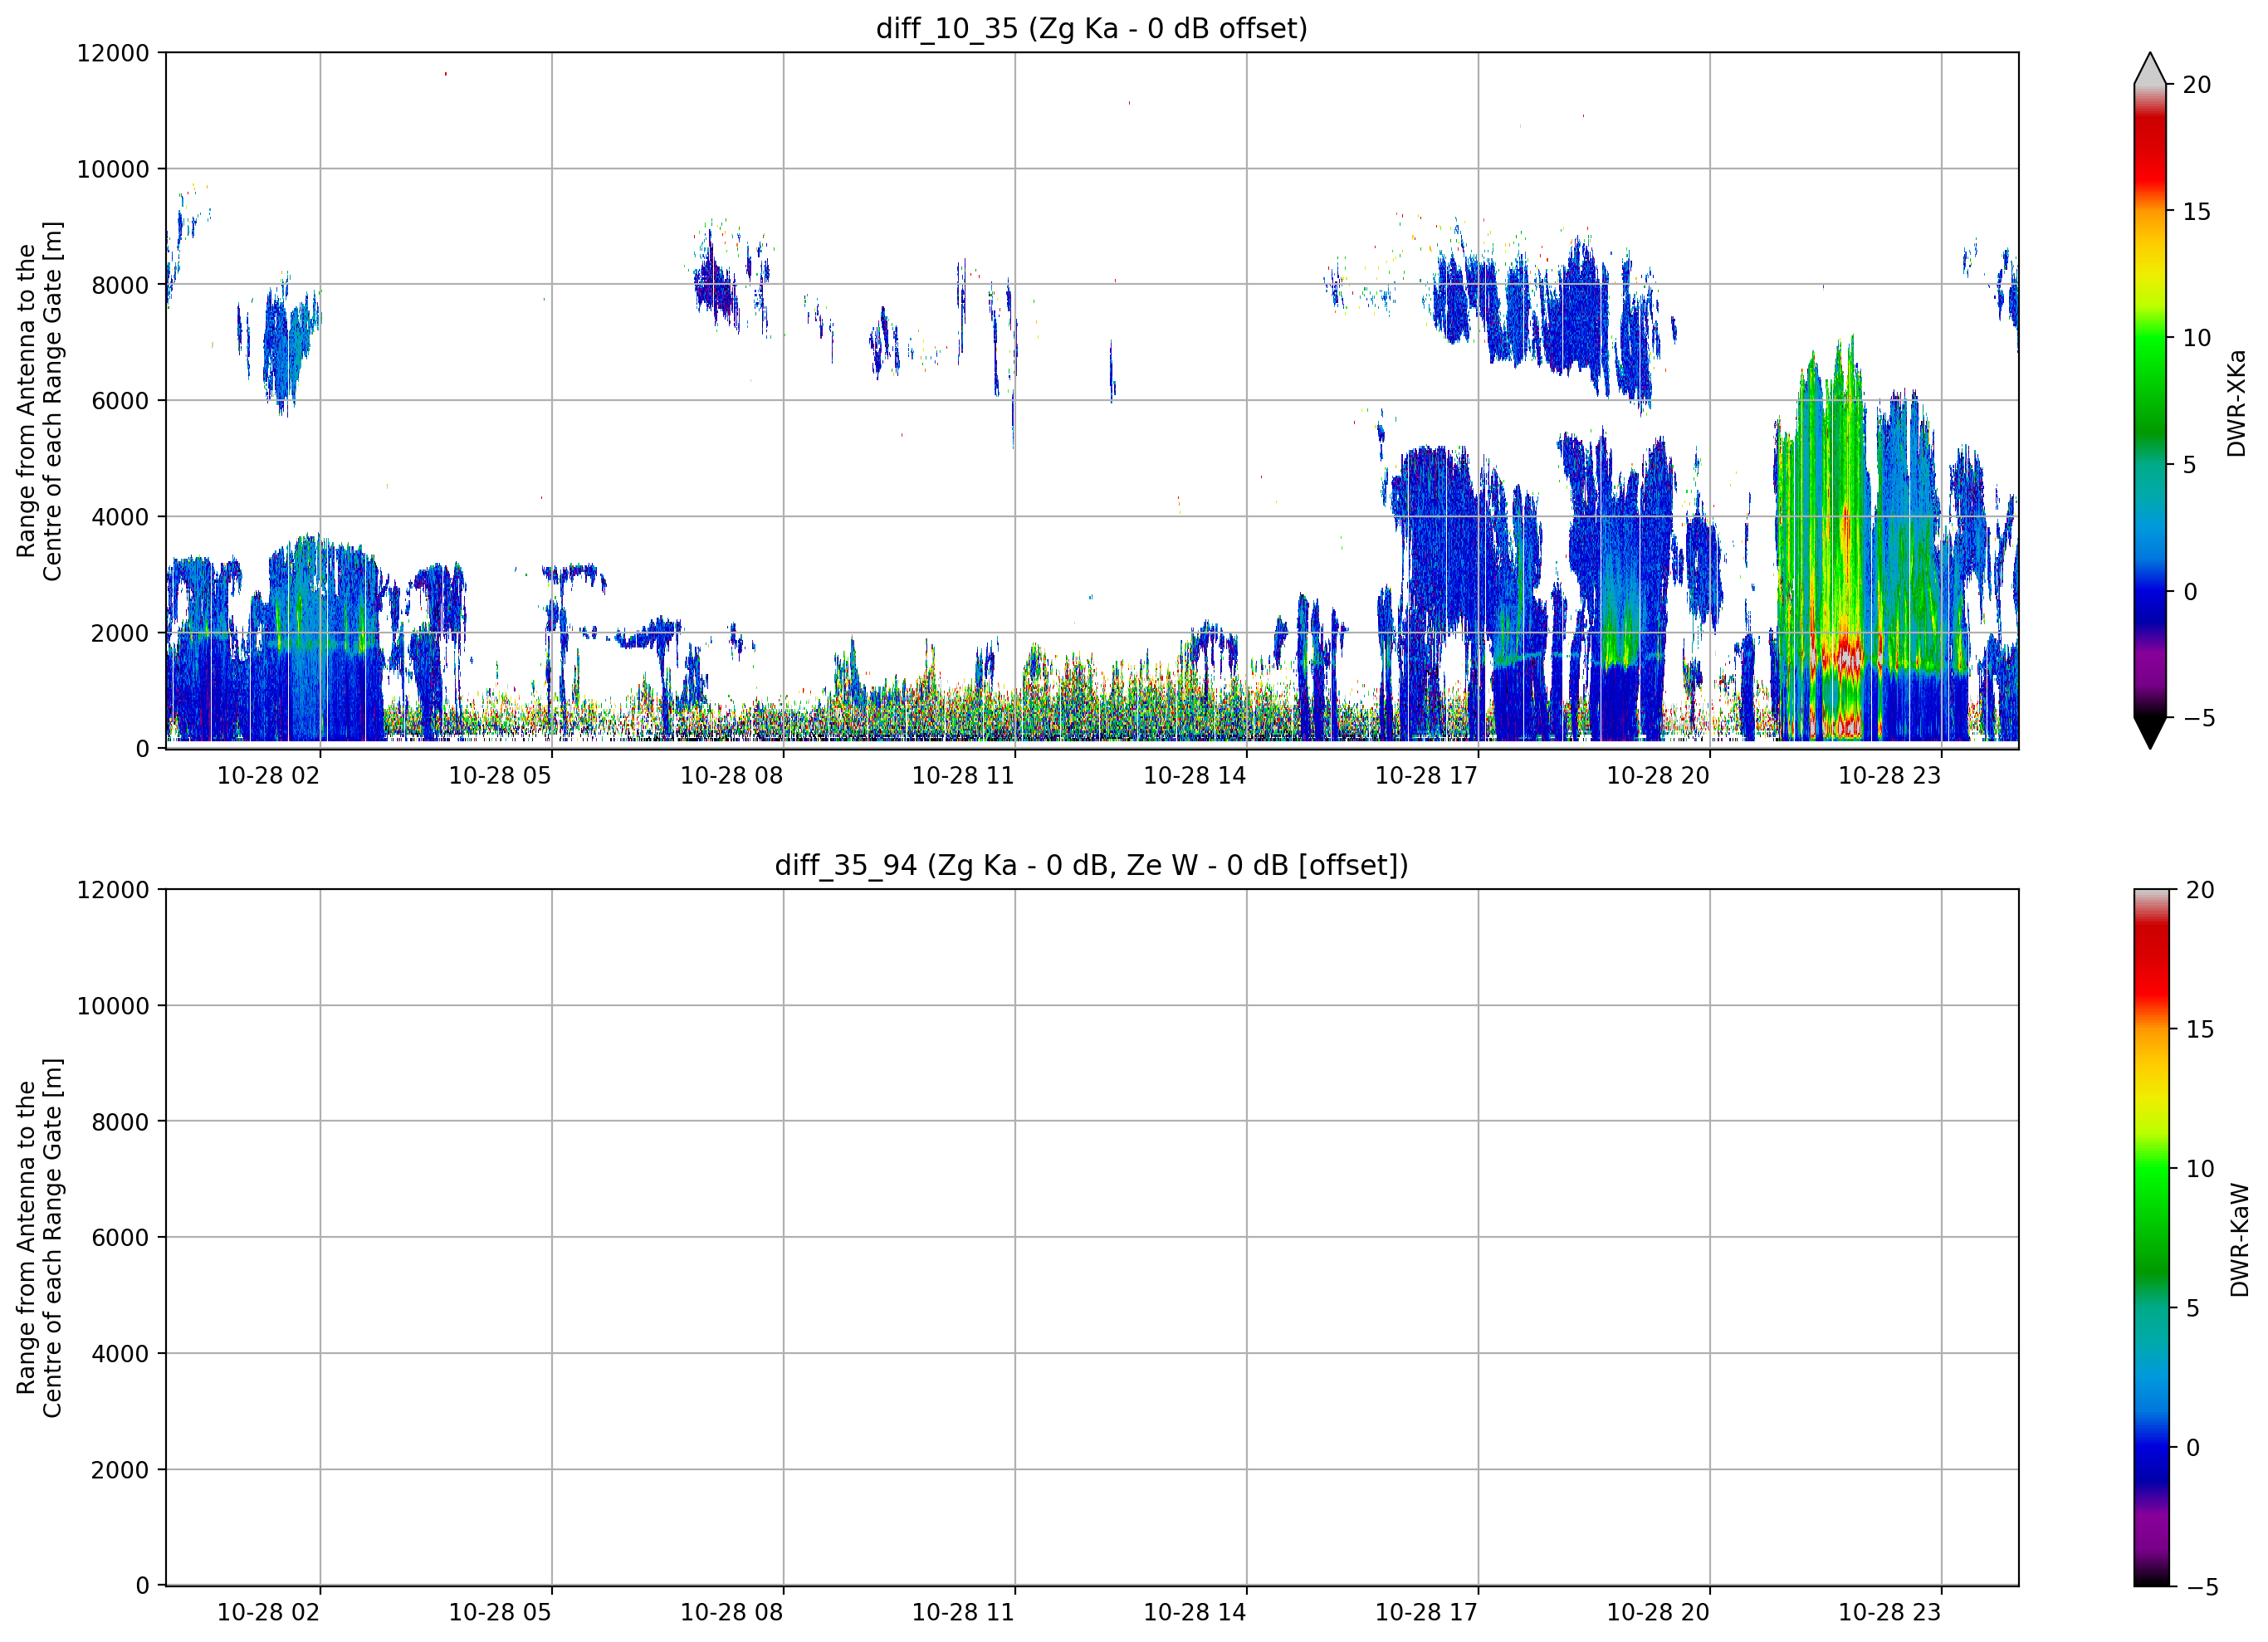Click the diff_10_35 plot title

(1091, 28)
